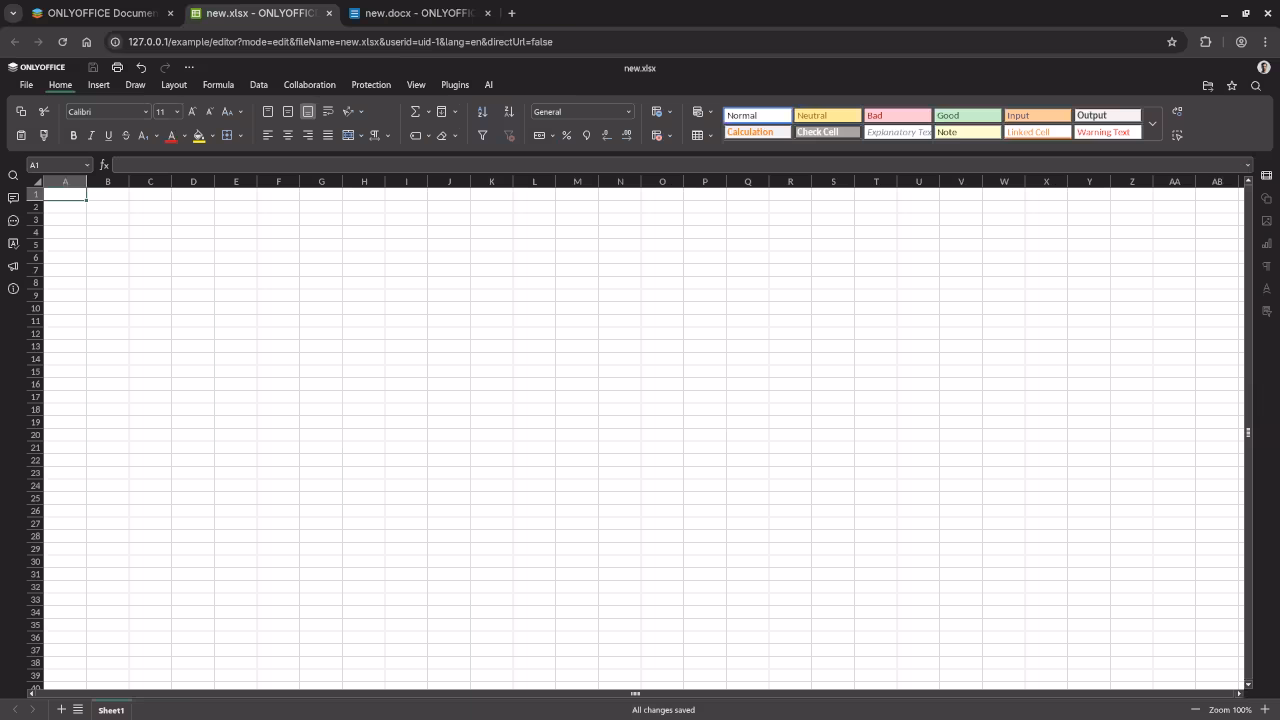Switch to the Formula ribbon tab

pos(218,85)
